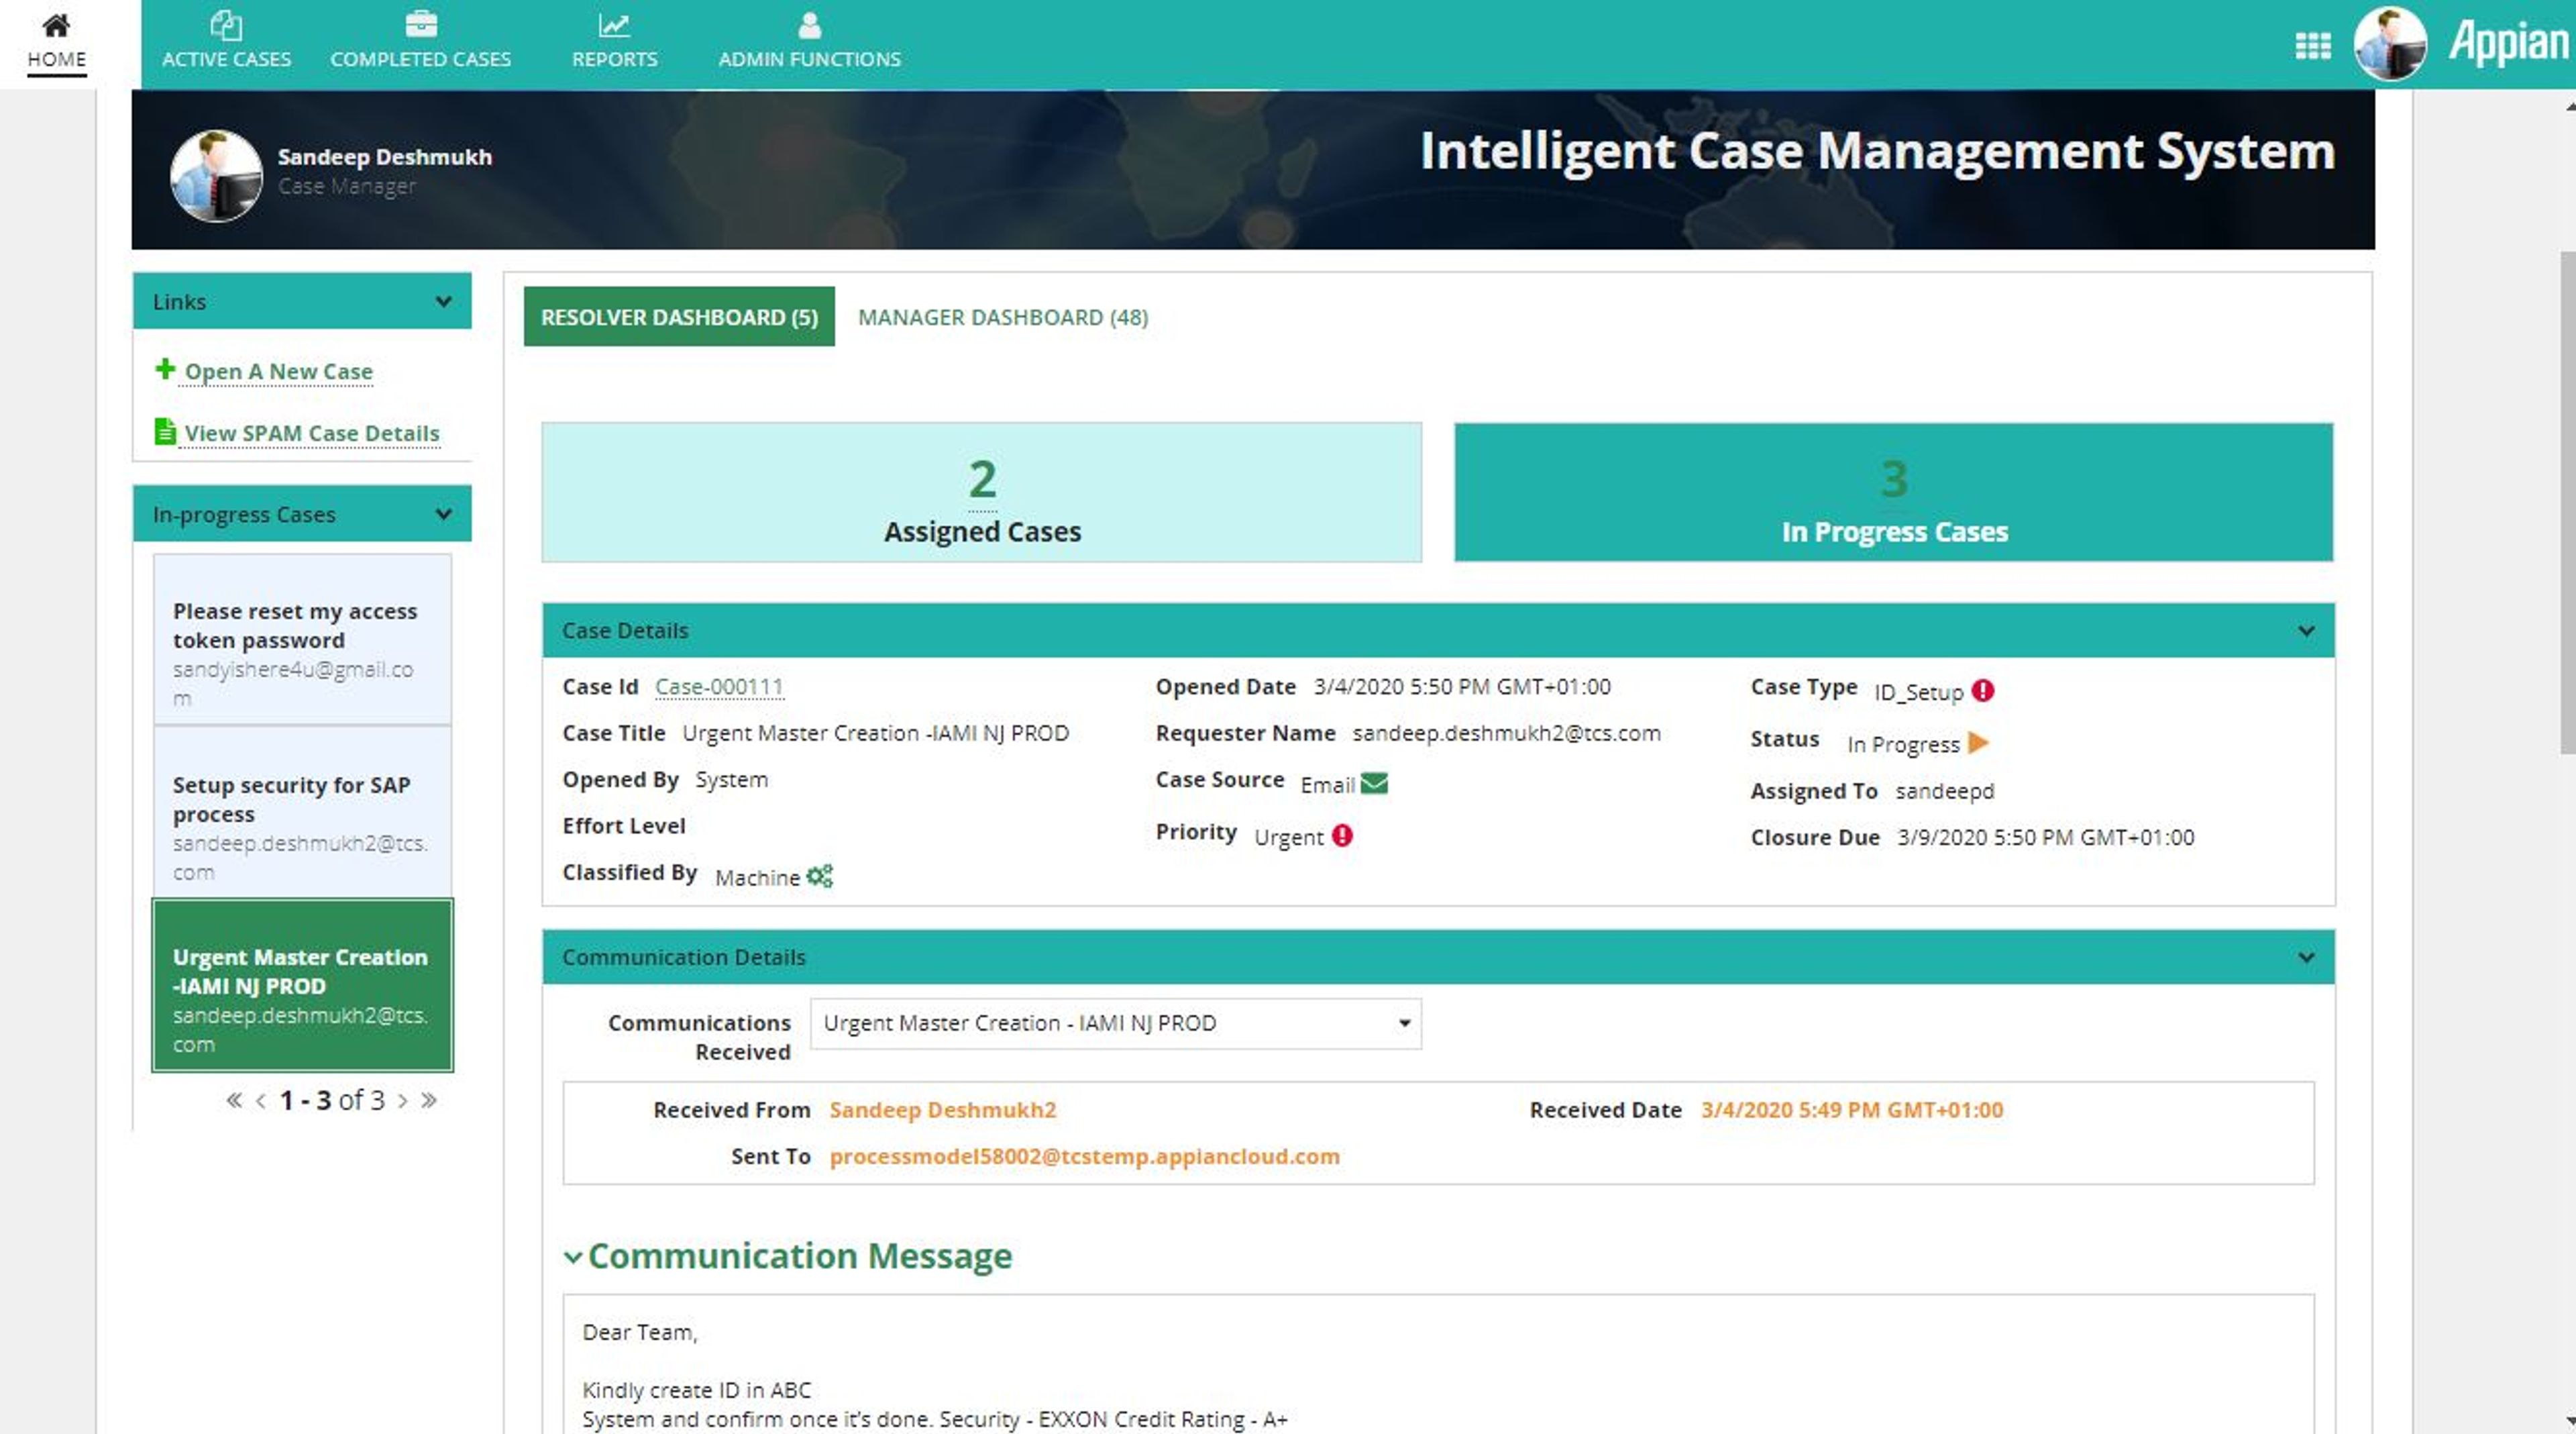Select the 2 Assigned Cases card

click(982, 492)
